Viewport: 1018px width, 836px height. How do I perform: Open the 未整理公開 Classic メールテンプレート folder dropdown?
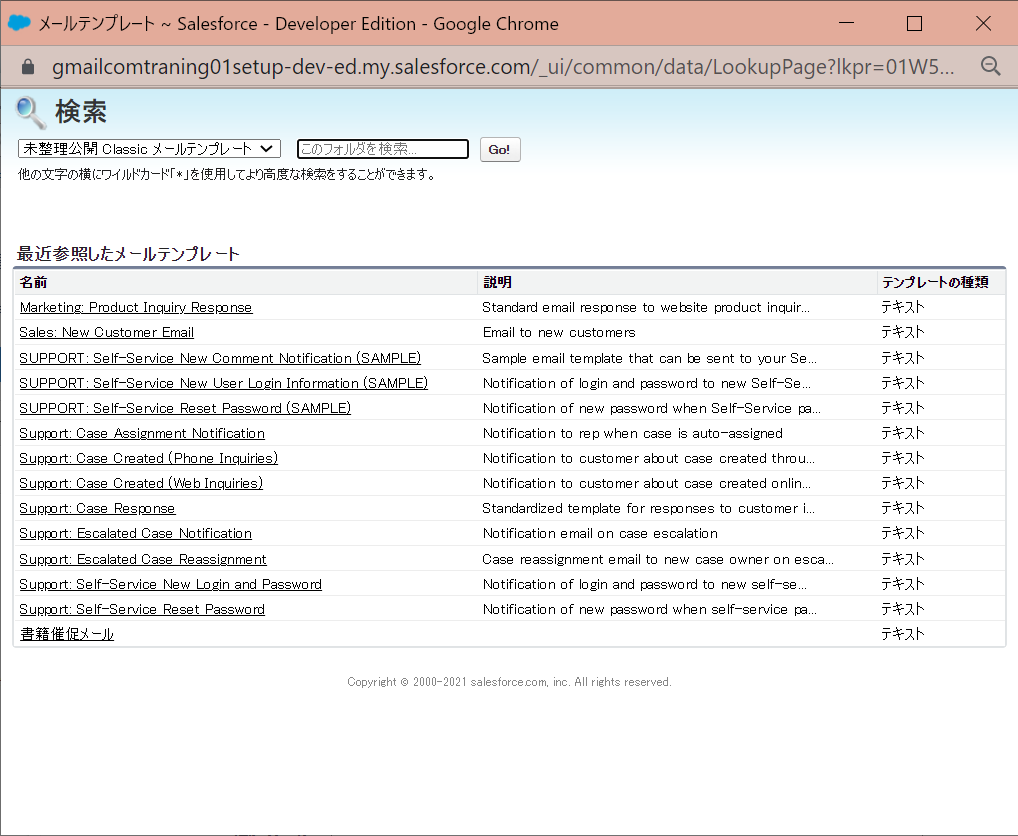149,149
